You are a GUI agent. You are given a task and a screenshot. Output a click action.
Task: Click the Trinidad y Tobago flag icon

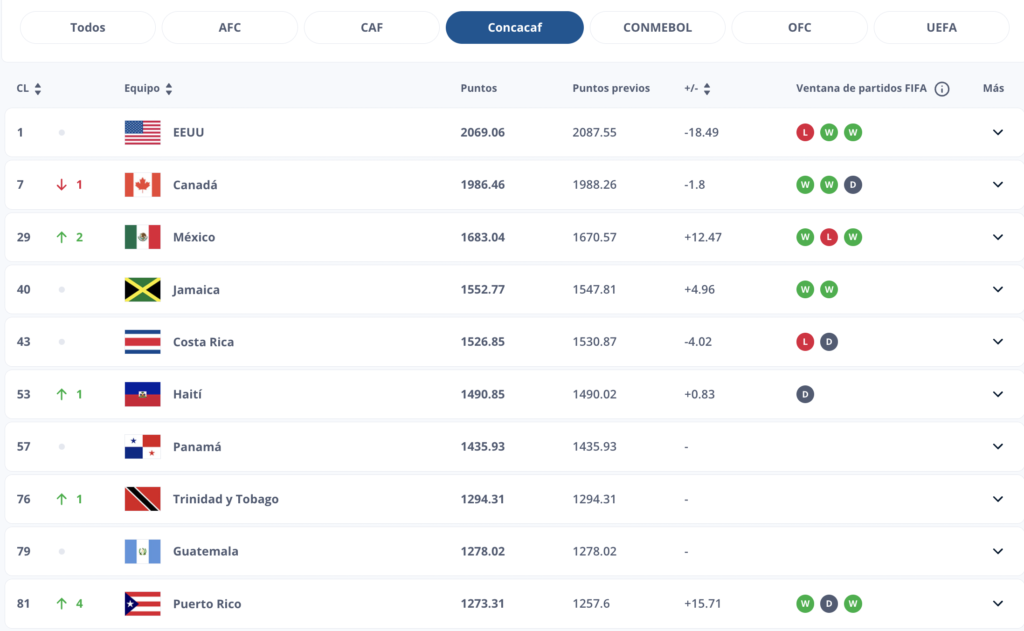point(142,499)
